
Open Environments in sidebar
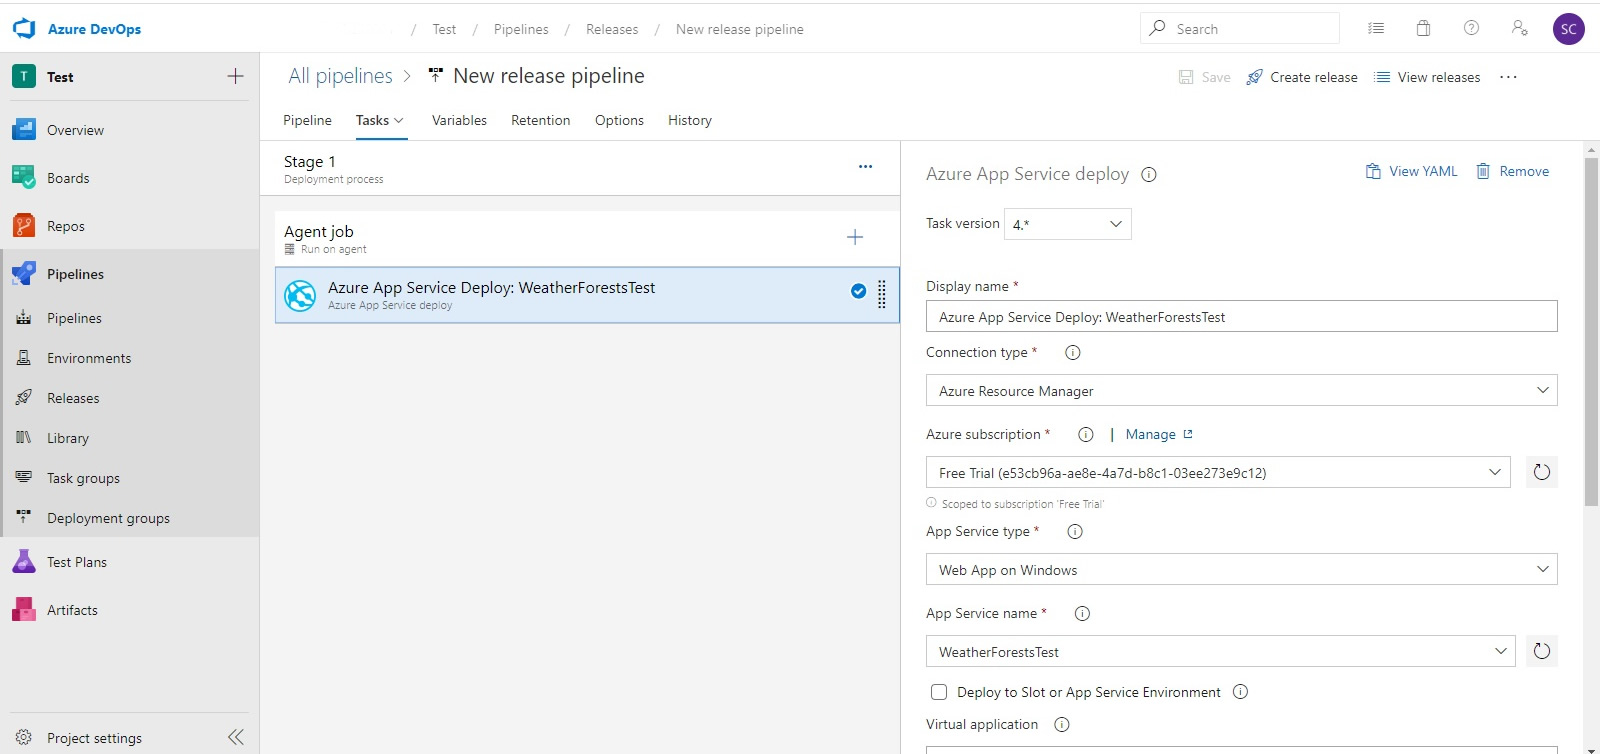pyautogui.click(x=89, y=358)
